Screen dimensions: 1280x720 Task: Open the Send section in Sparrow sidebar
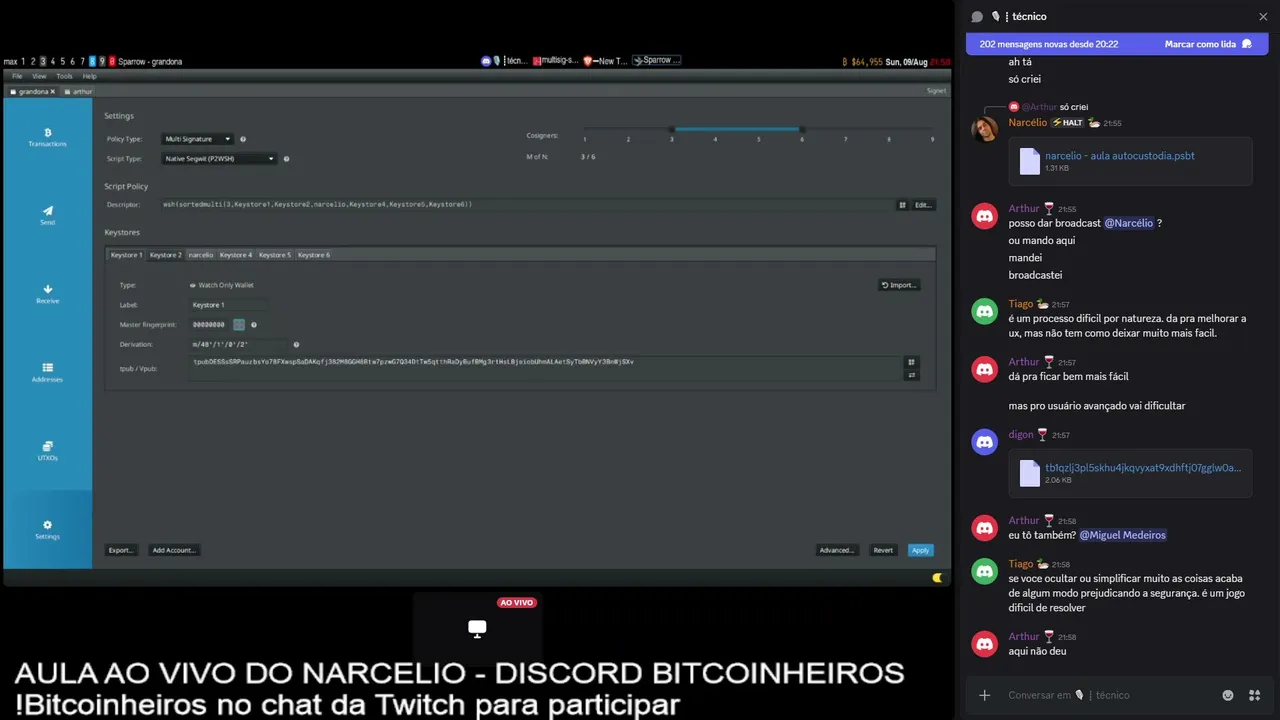pos(47,215)
